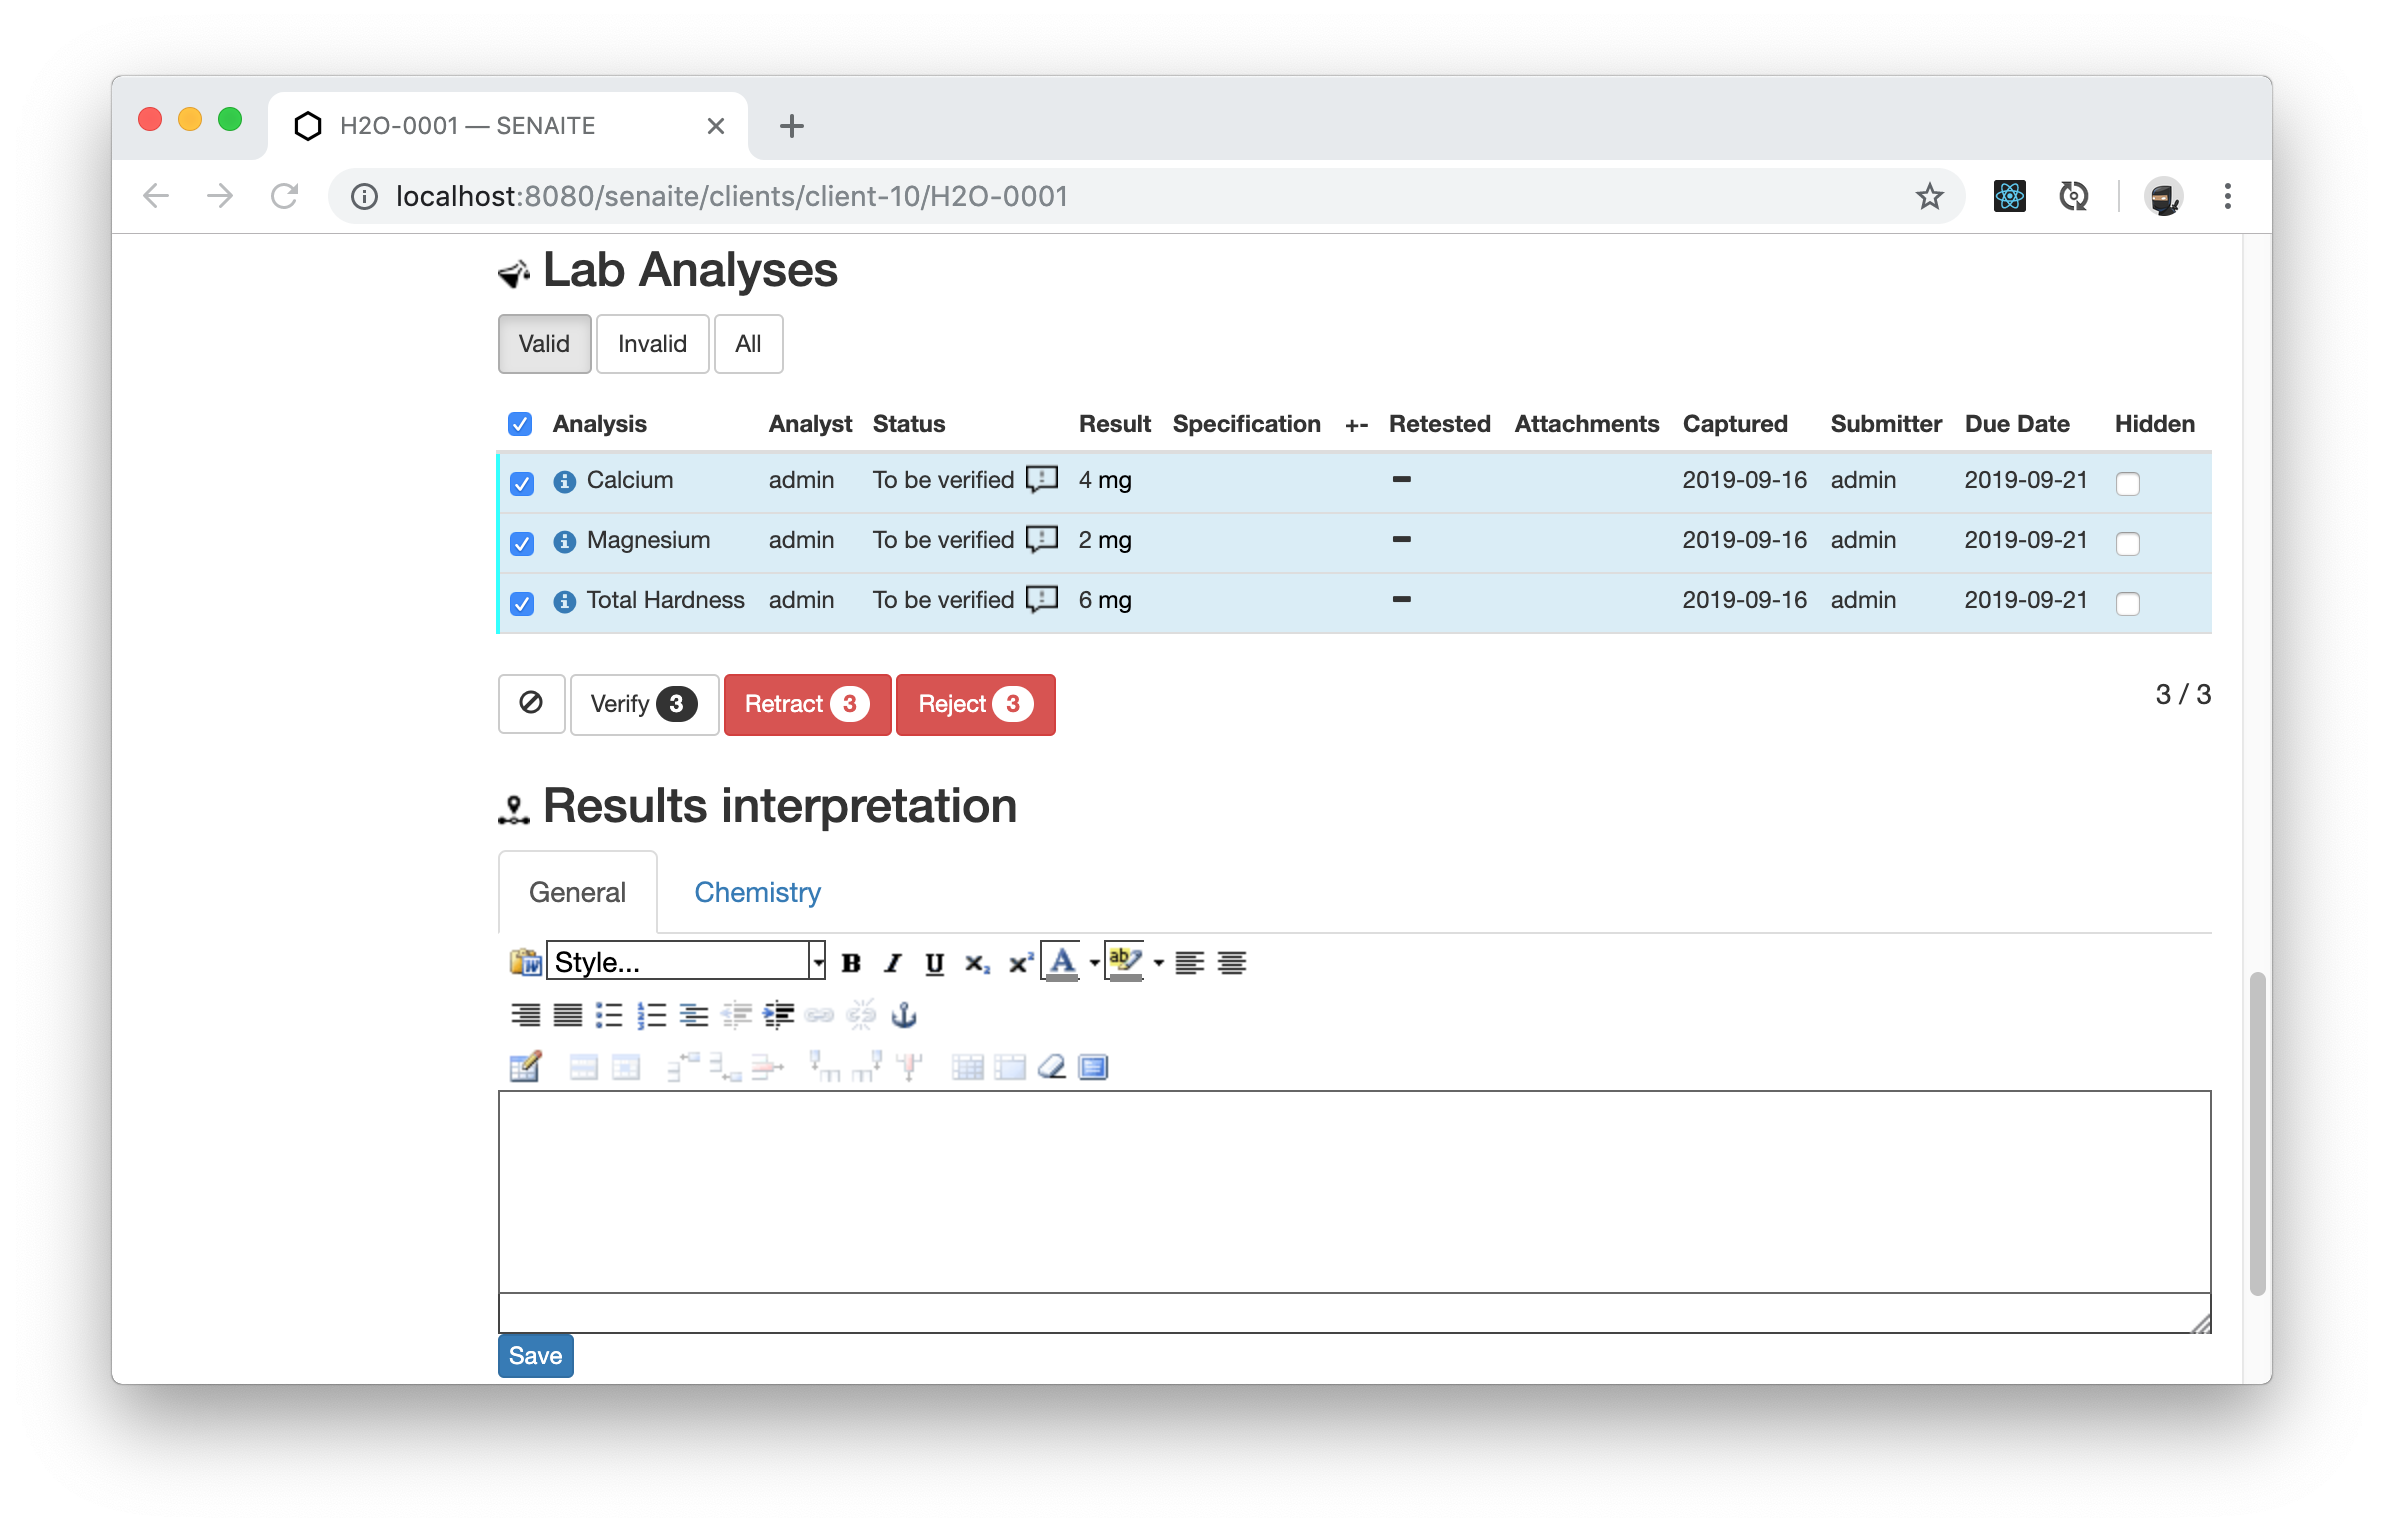Expand highlight color dropdown arrow
Image resolution: width=2384 pixels, height=1532 pixels.
tap(1159, 963)
